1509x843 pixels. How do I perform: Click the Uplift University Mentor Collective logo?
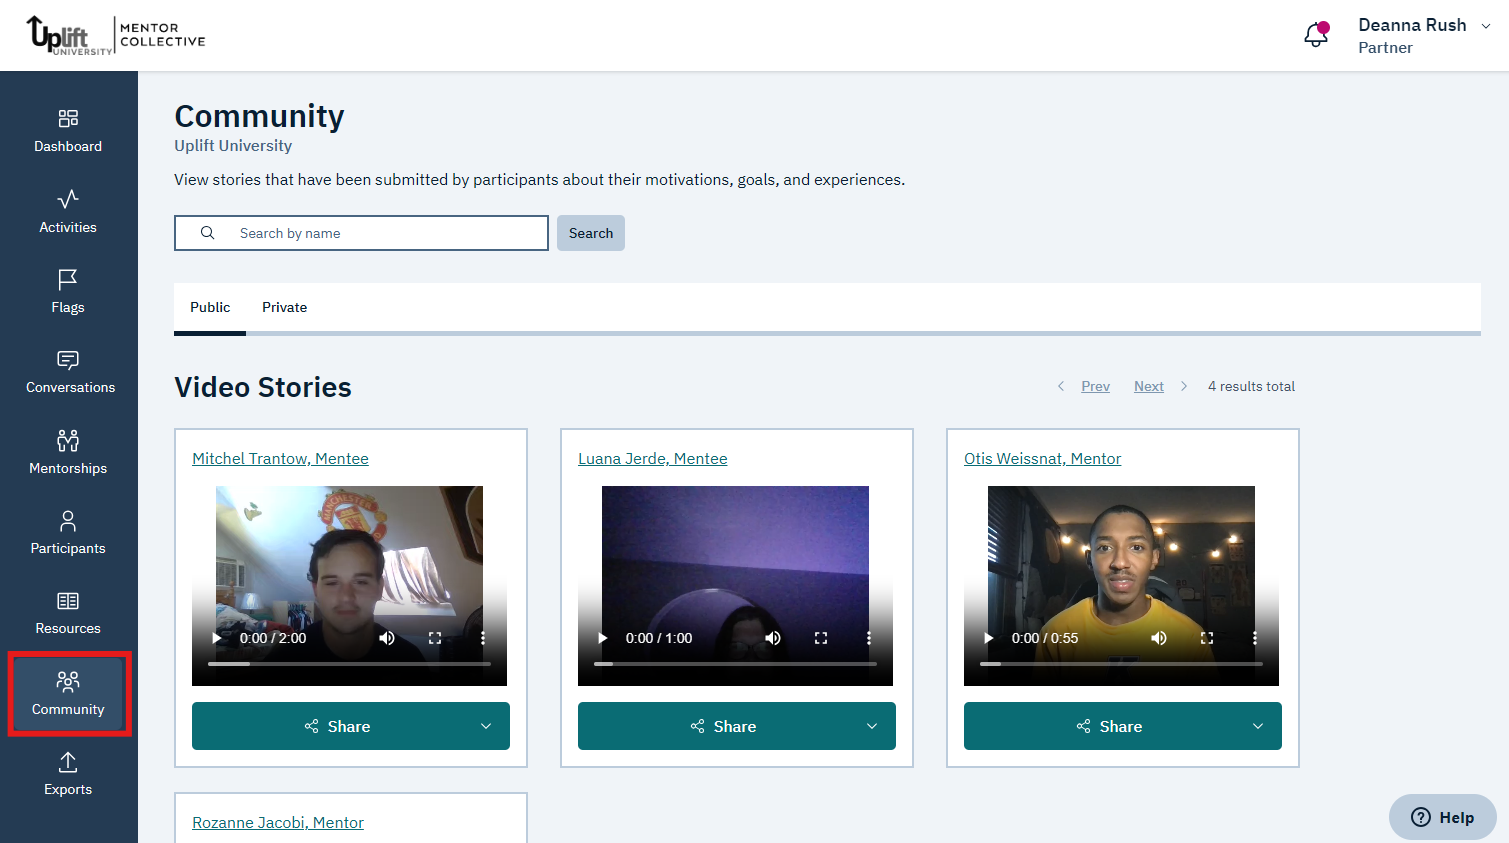point(116,35)
